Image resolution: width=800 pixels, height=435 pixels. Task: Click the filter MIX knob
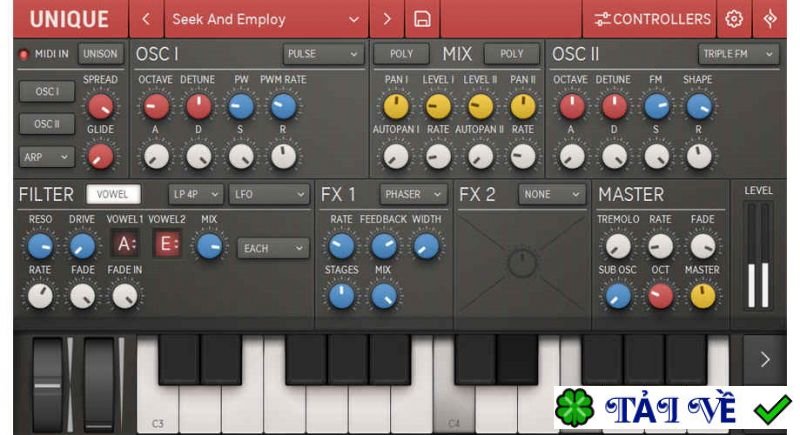tap(209, 246)
